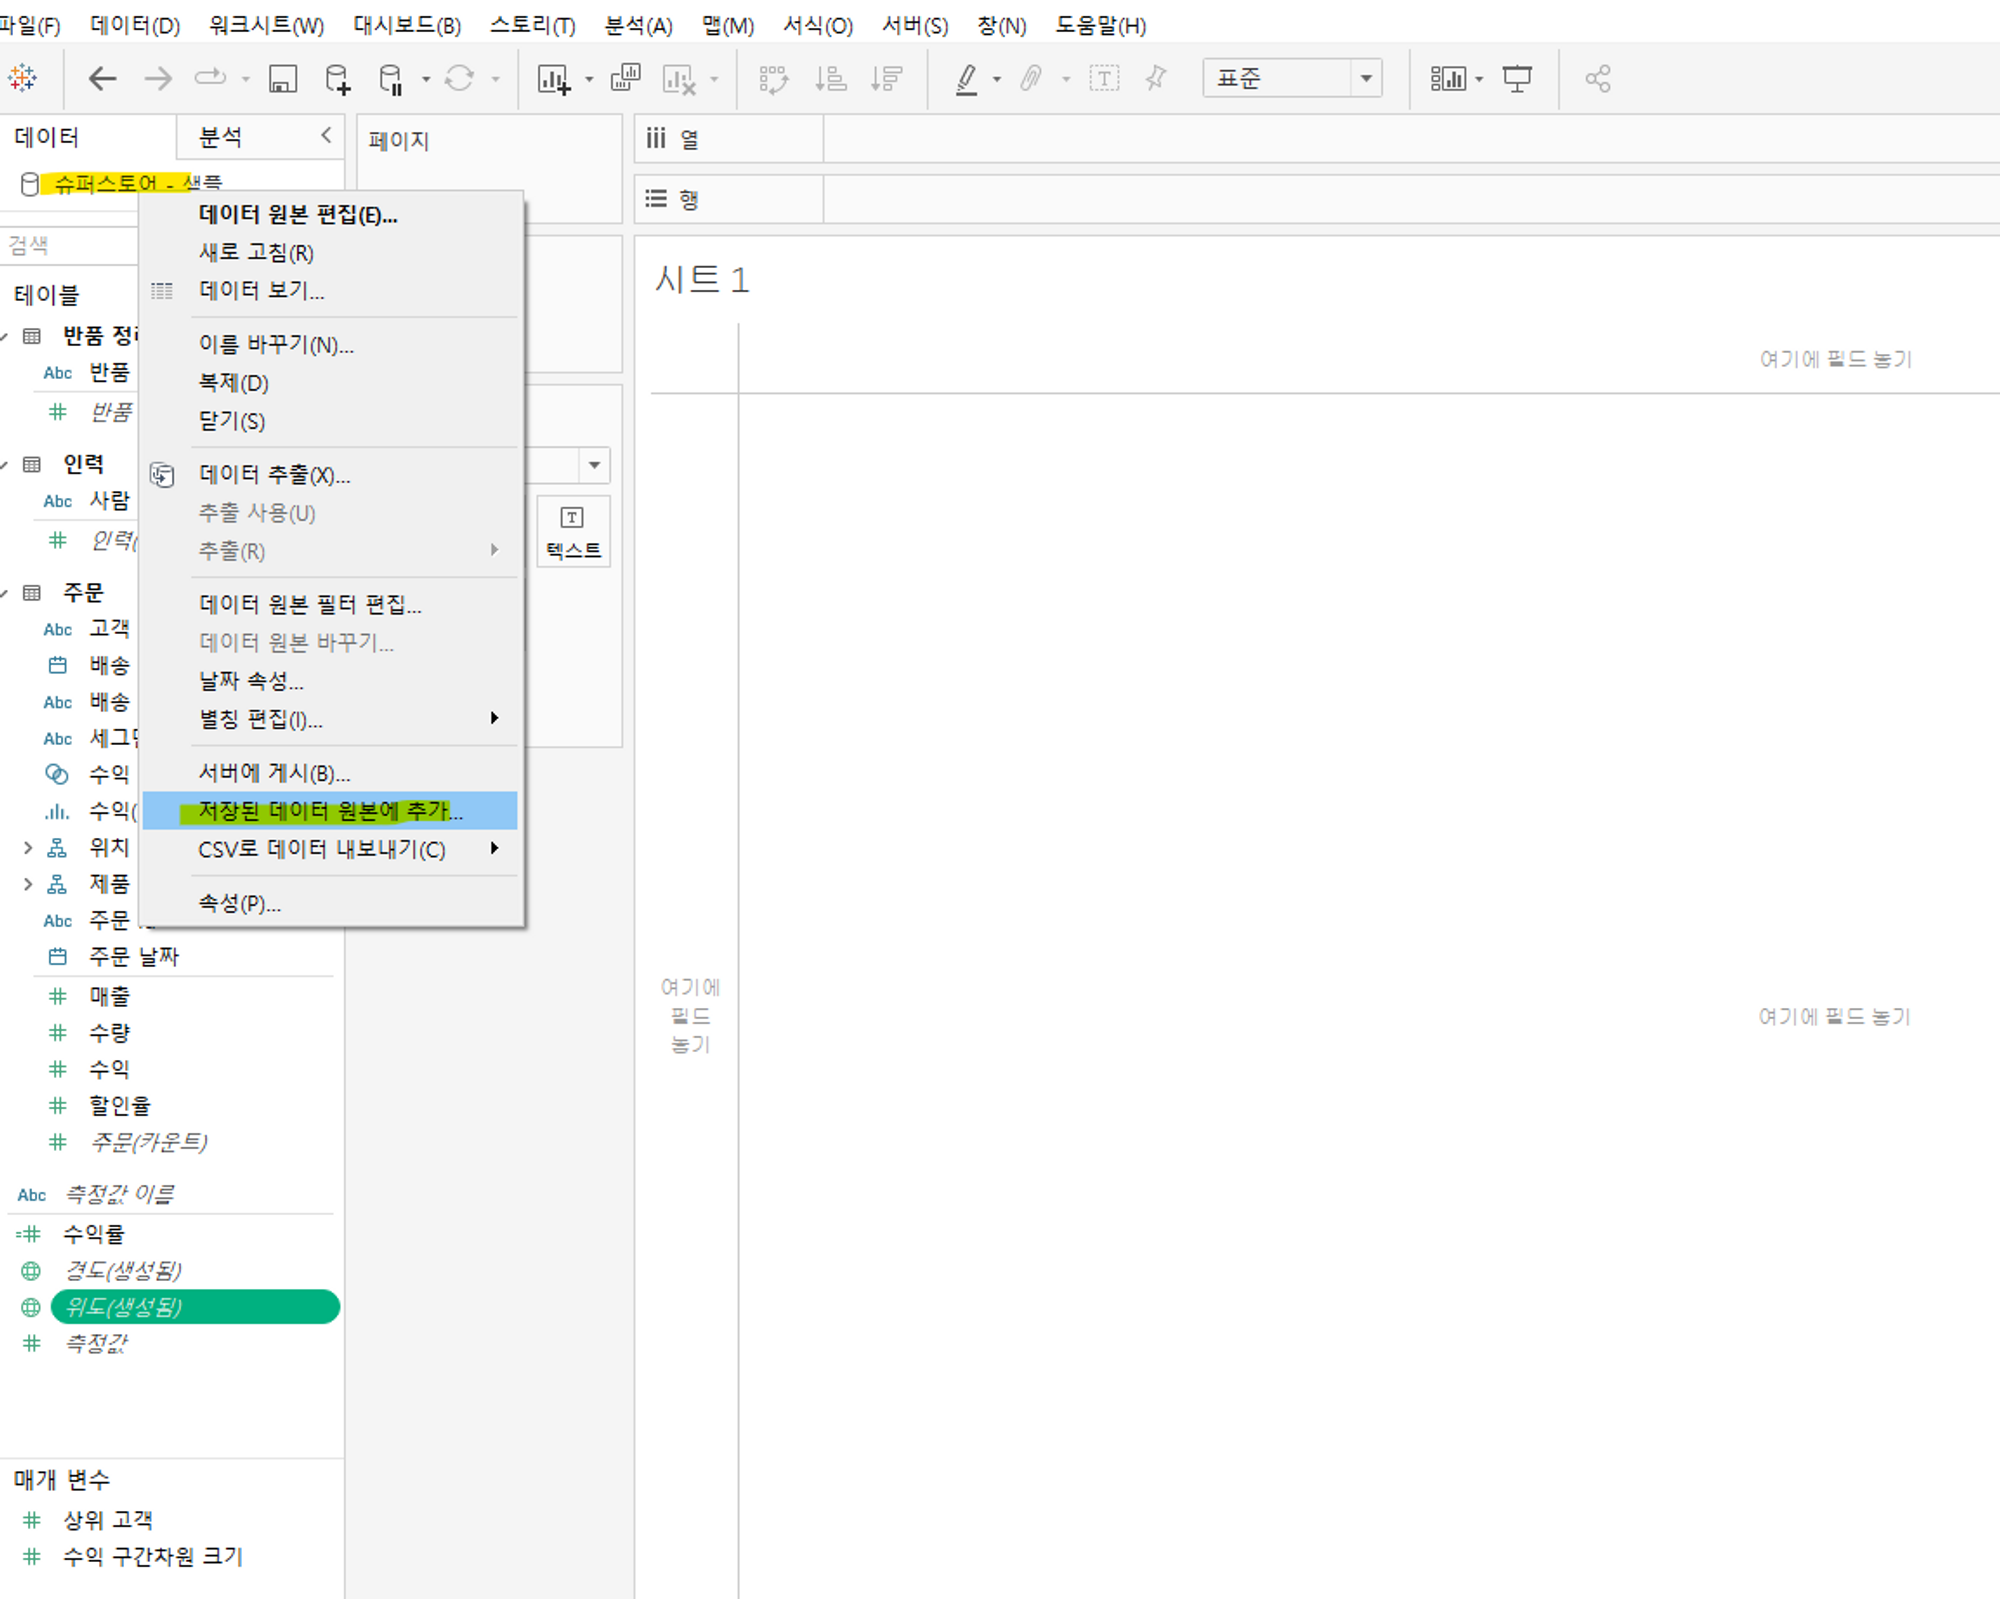Expand the 제품 hierarchy

coord(28,884)
